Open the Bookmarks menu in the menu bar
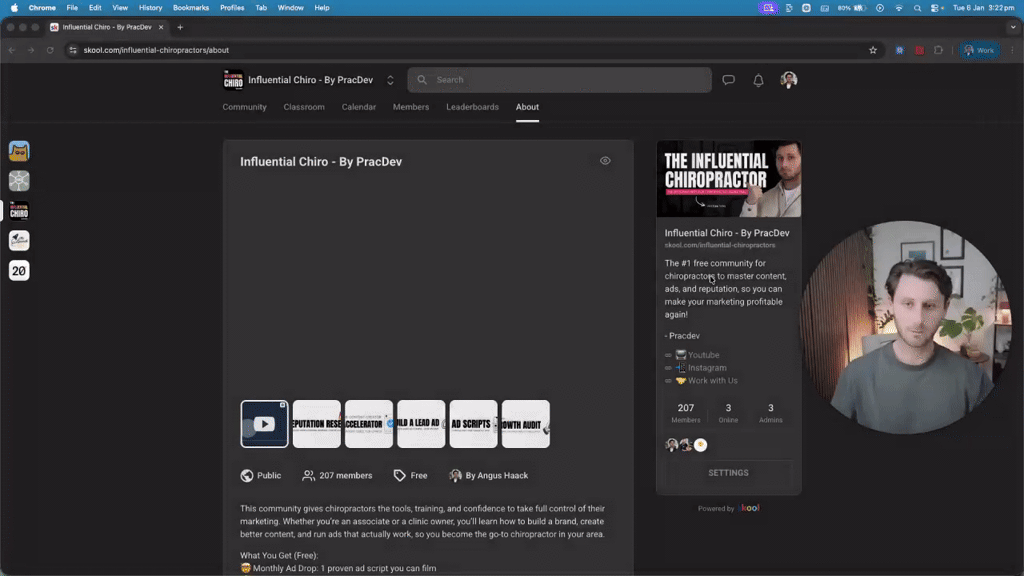1024x576 pixels. (193, 7)
